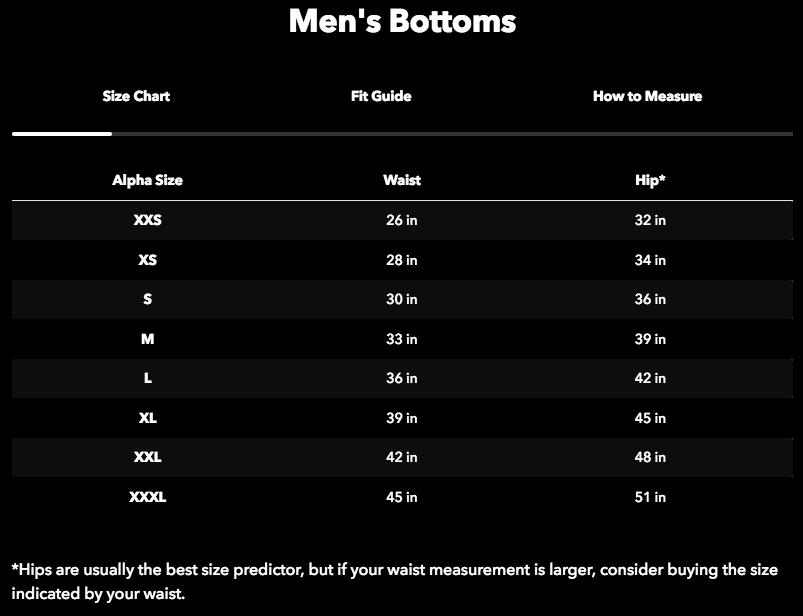803x616 pixels.
Task: Select the L size row label
Action: tap(147, 378)
